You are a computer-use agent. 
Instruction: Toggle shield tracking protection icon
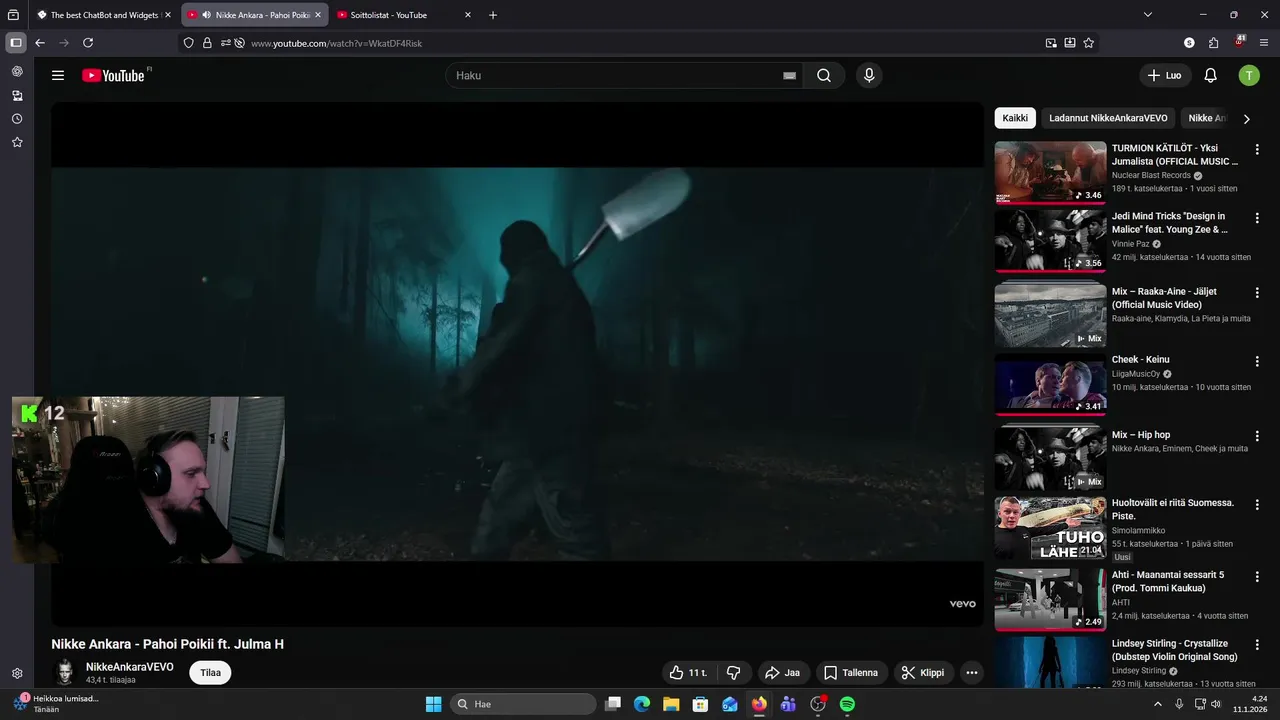click(188, 43)
